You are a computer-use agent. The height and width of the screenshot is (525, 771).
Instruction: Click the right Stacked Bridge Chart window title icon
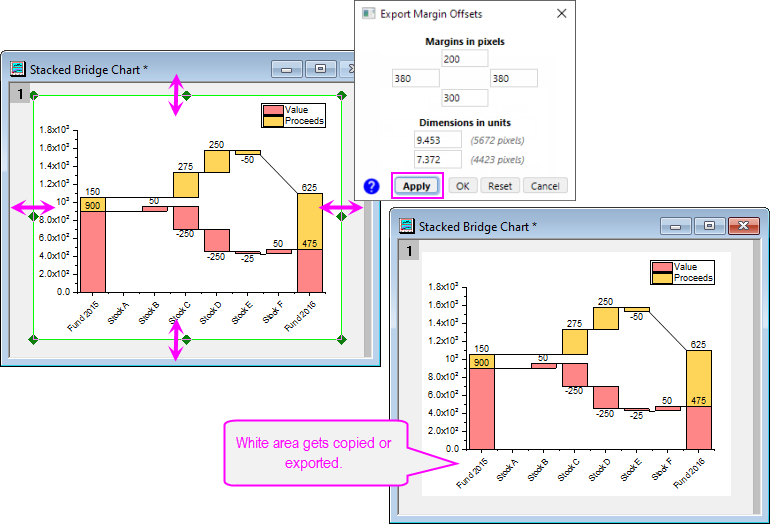tap(407, 227)
